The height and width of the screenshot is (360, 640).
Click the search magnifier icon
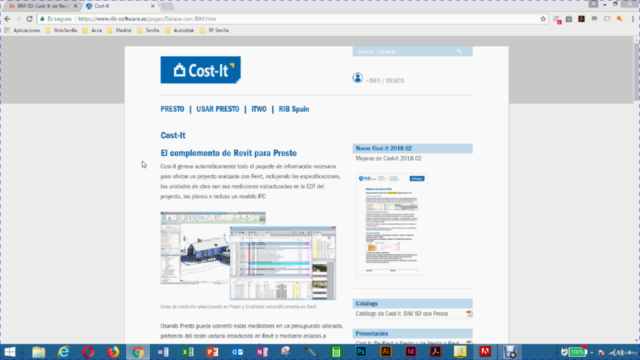pyautogui.click(x=459, y=51)
